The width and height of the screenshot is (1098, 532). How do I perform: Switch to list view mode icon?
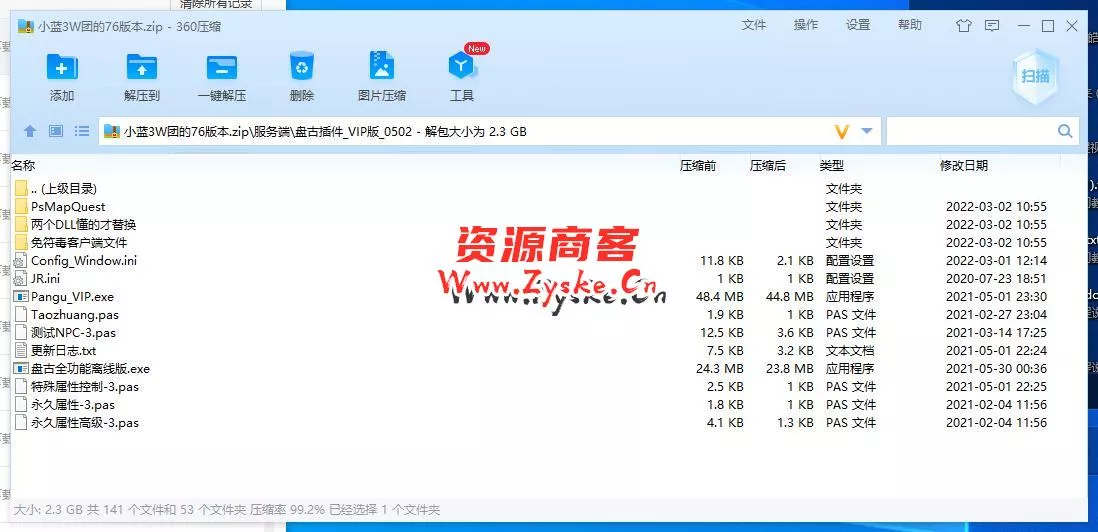point(82,131)
